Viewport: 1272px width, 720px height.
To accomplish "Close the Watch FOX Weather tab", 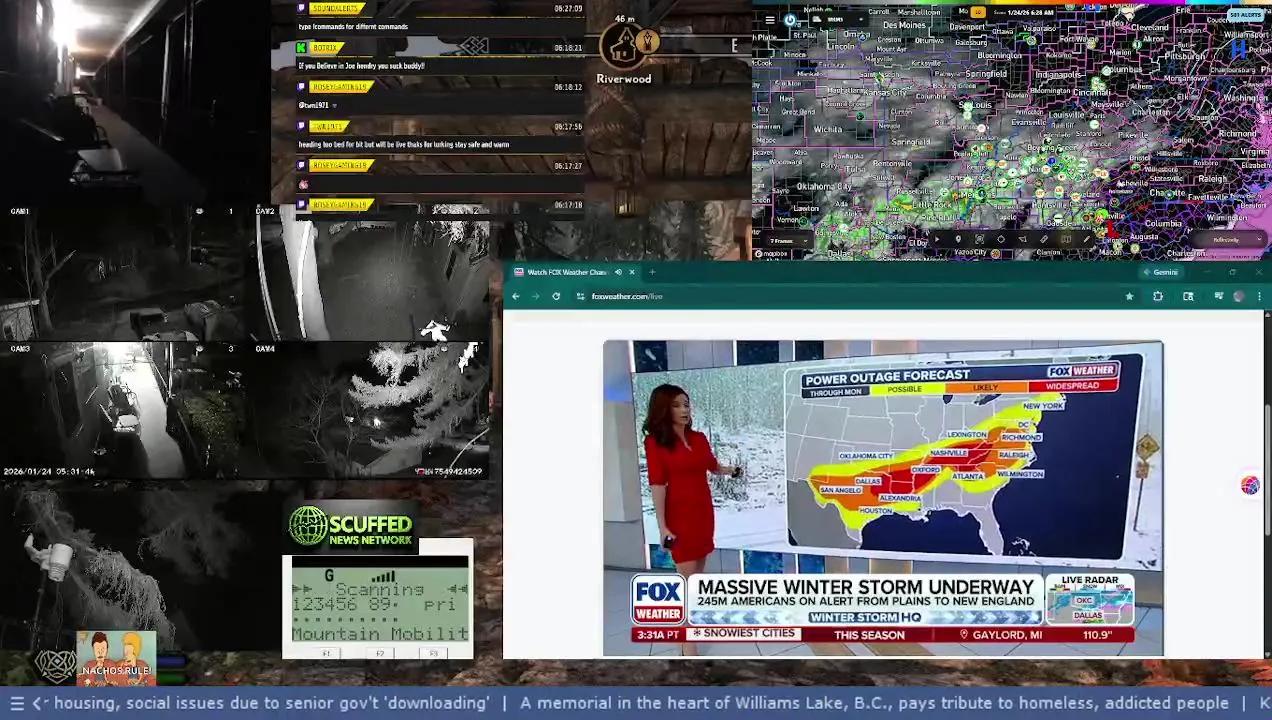I will tap(631, 272).
